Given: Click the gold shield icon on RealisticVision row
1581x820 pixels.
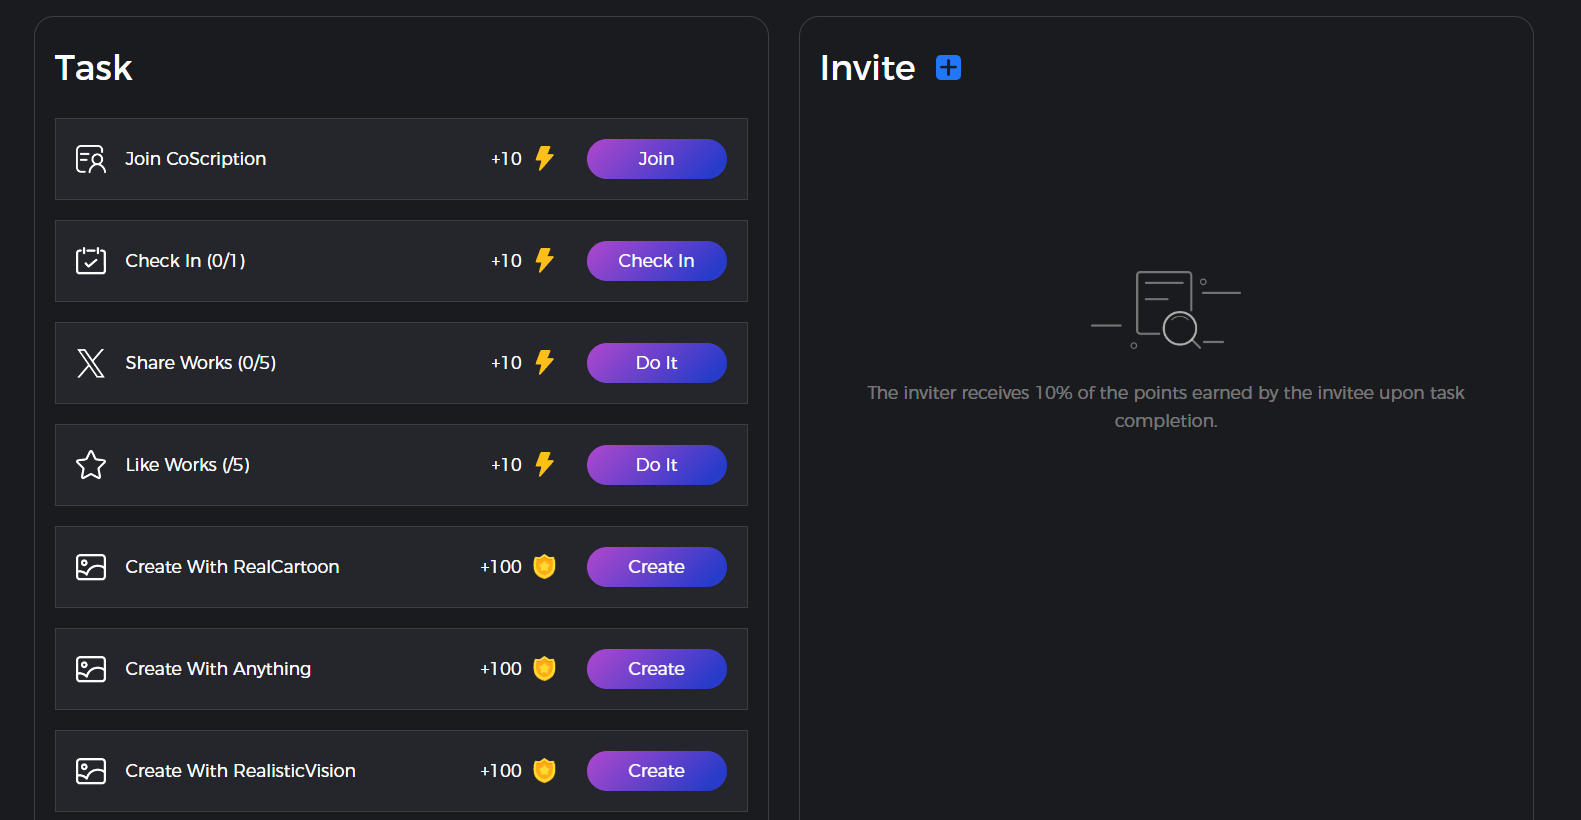Looking at the screenshot, I should coord(543,770).
